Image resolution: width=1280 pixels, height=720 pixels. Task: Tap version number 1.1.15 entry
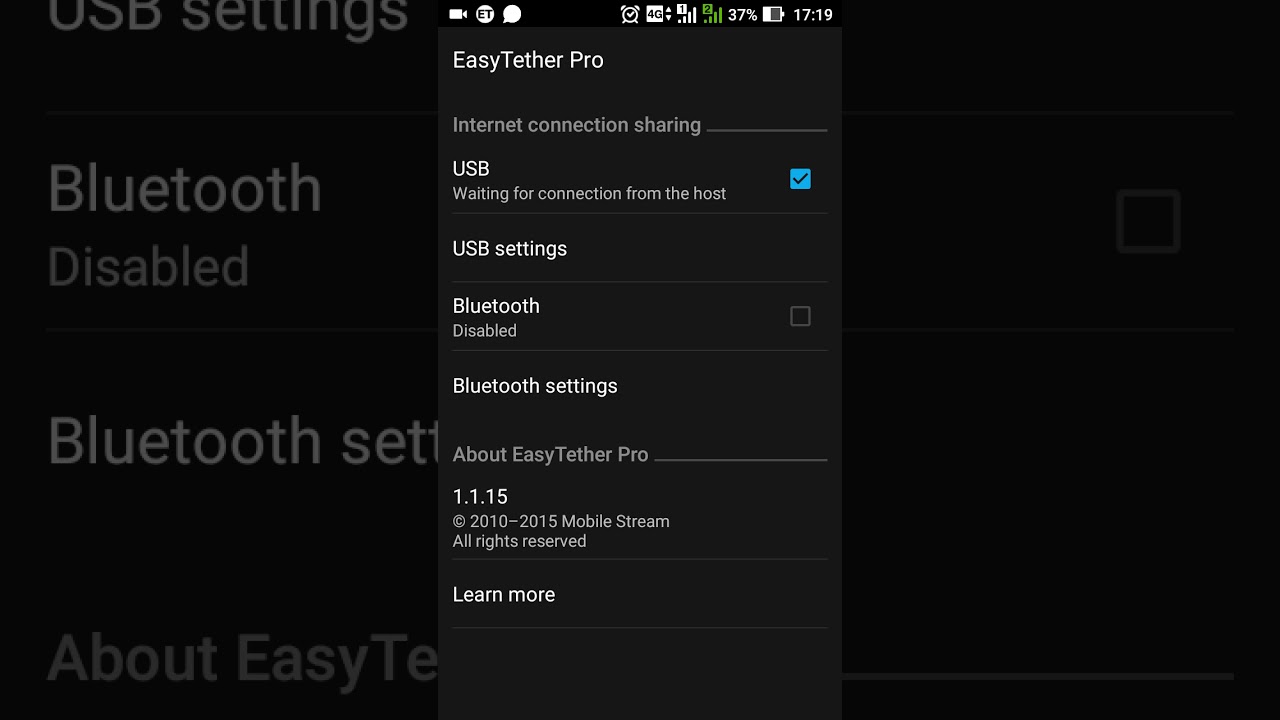click(480, 496)
